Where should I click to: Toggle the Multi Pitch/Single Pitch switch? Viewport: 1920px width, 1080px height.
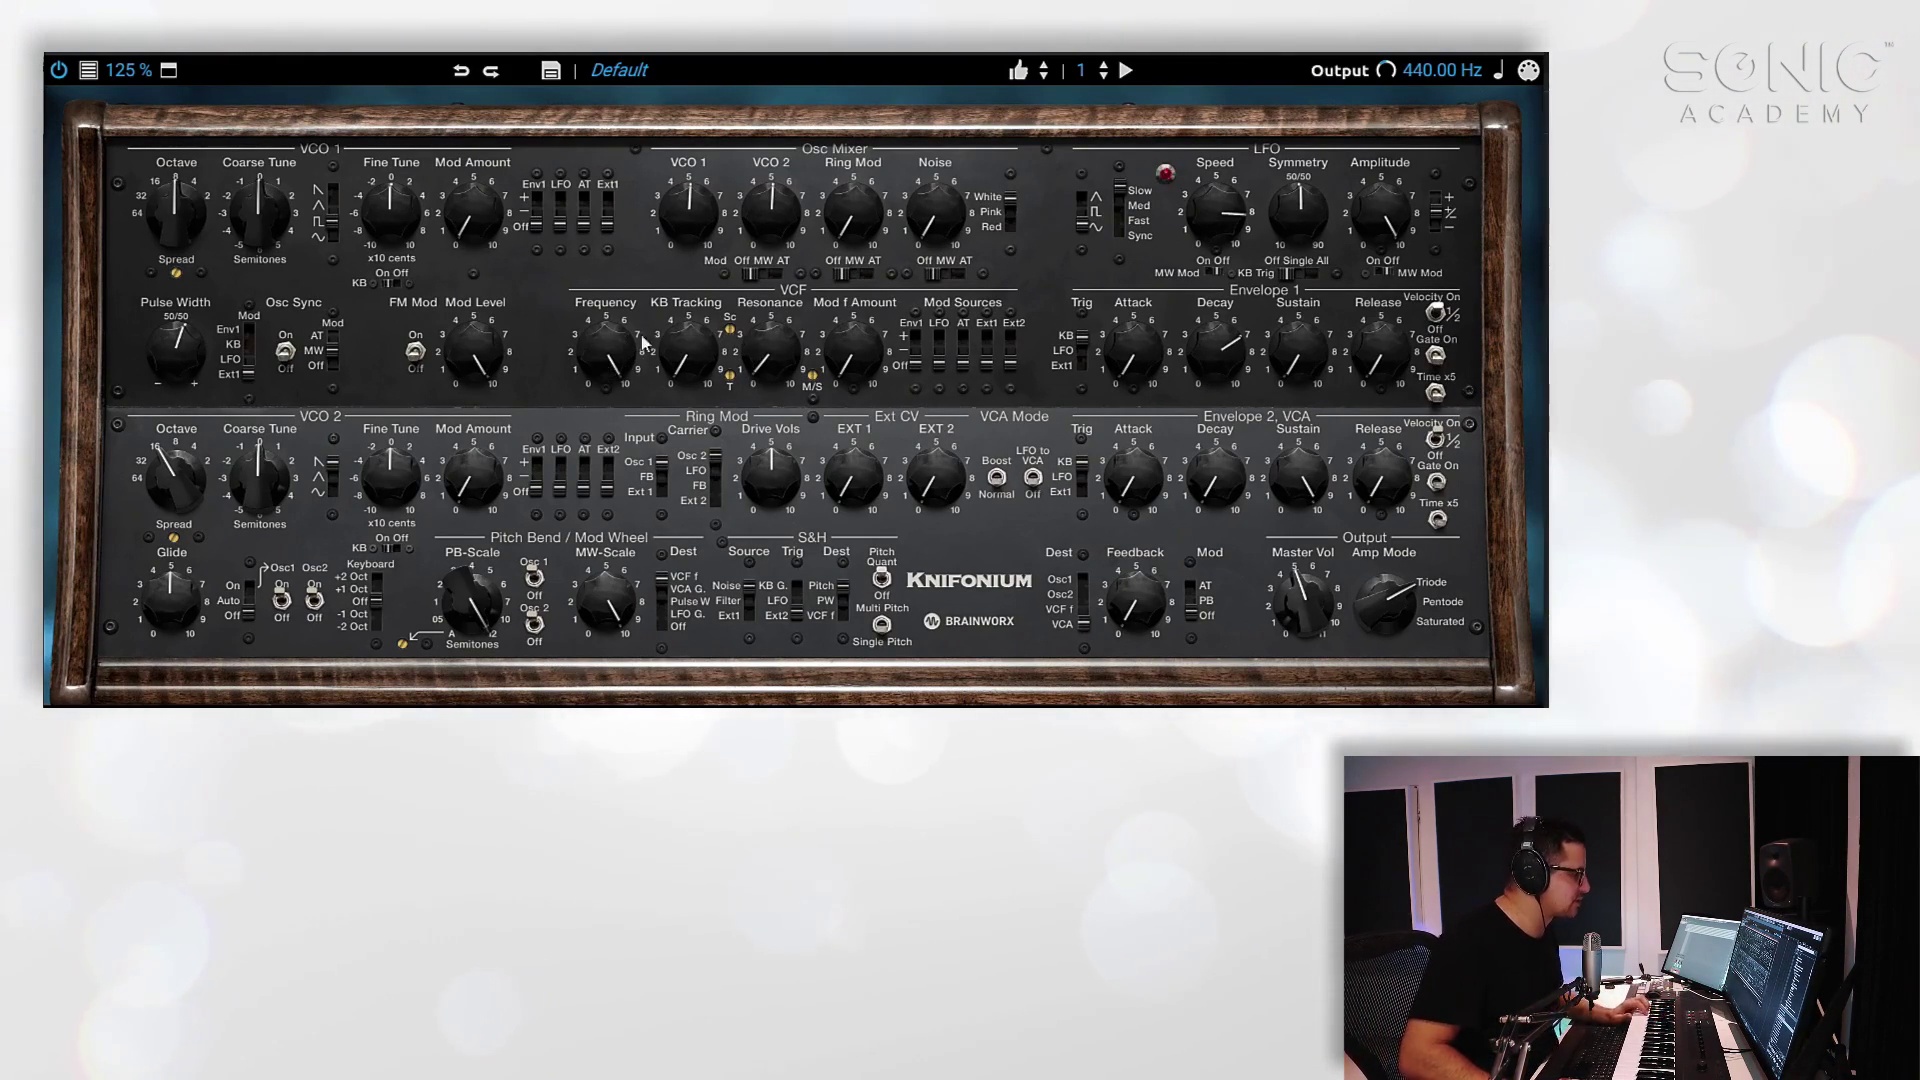click(x=882, y=624)
